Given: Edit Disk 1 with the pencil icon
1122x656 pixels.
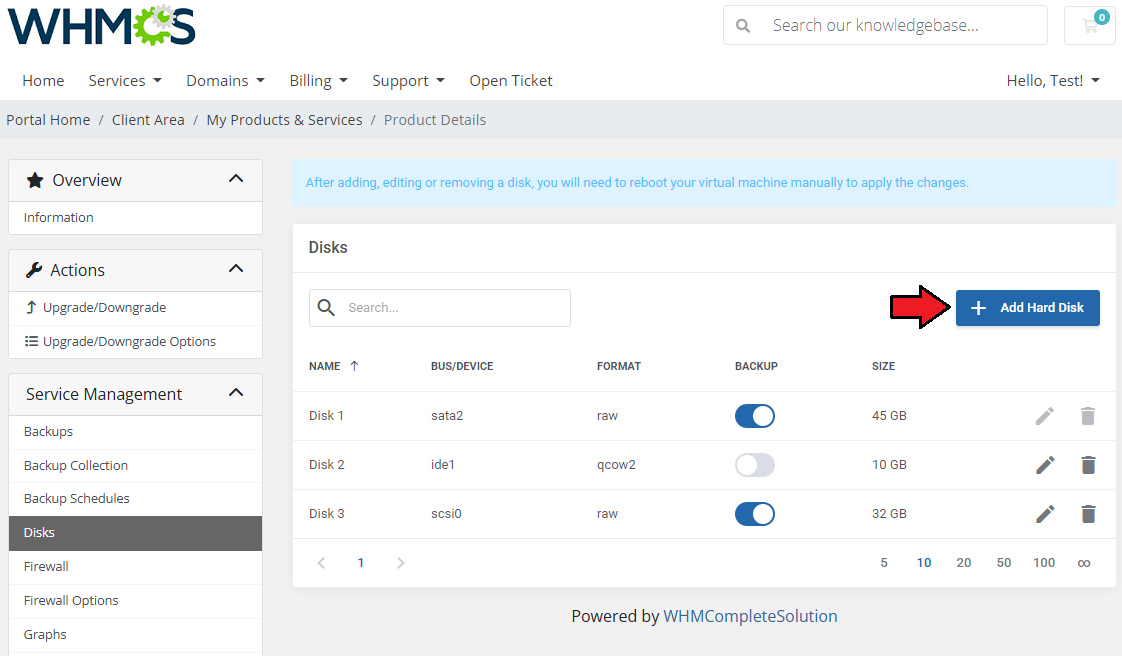Looking at the screenshot, I should click(x=1045, y=416).
